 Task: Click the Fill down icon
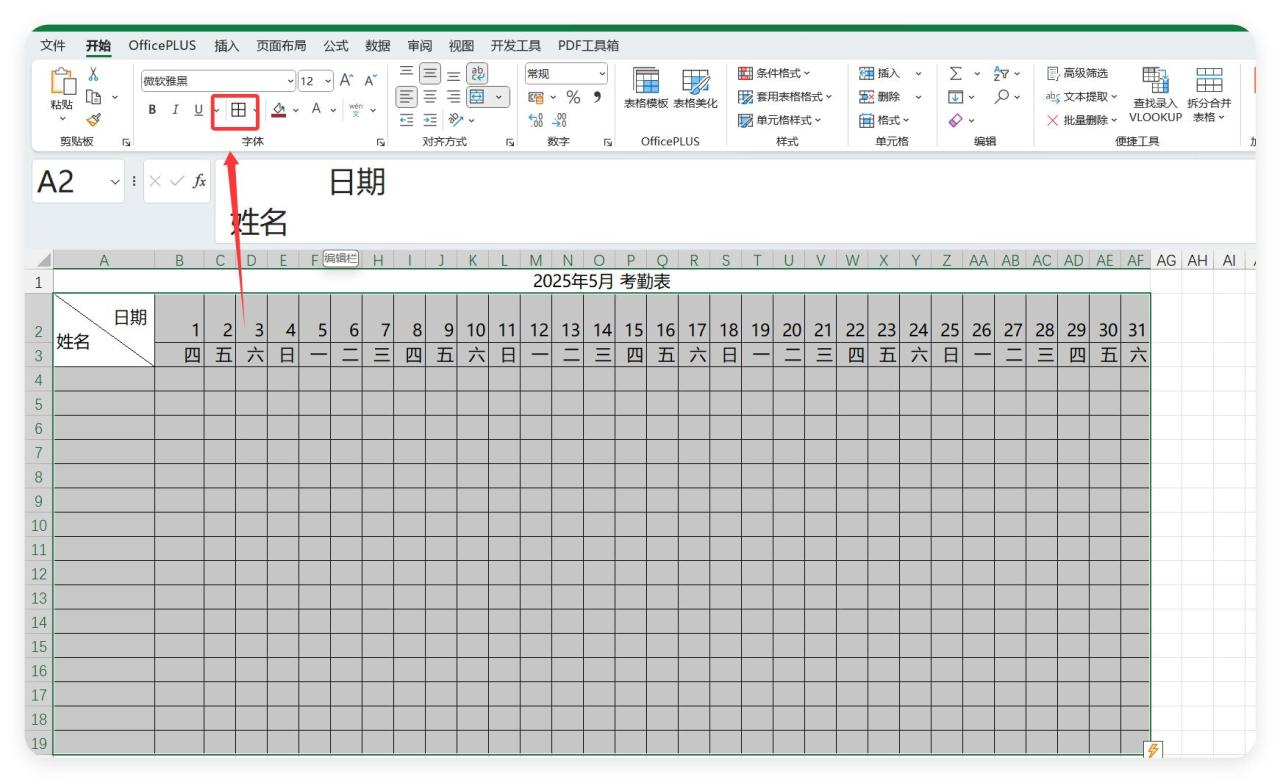954,97
